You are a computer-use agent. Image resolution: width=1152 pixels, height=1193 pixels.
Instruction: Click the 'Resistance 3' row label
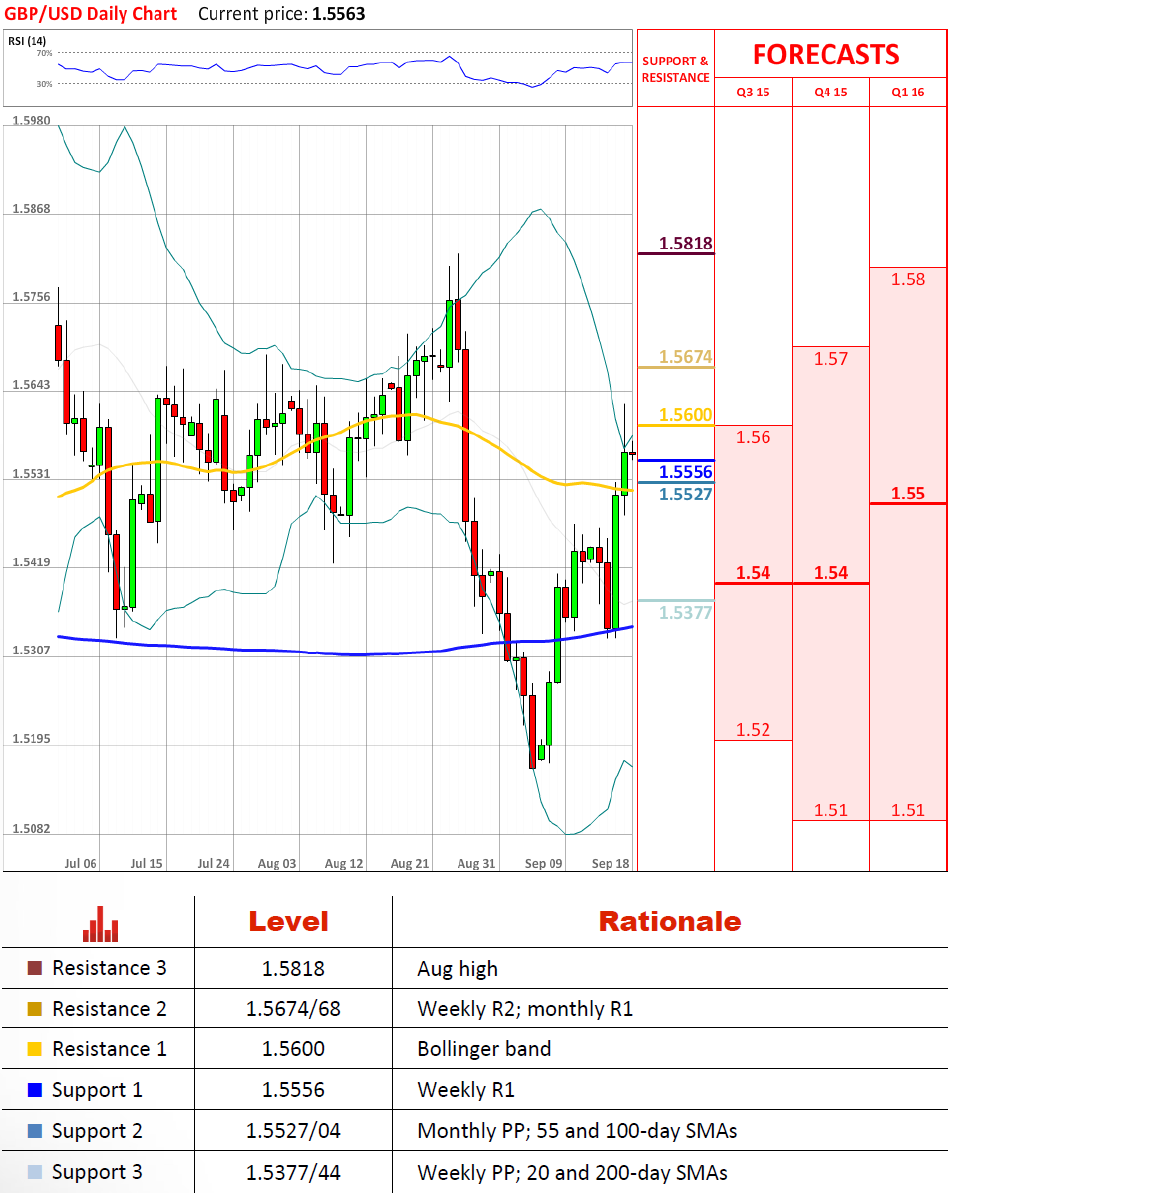pos(109,969)
